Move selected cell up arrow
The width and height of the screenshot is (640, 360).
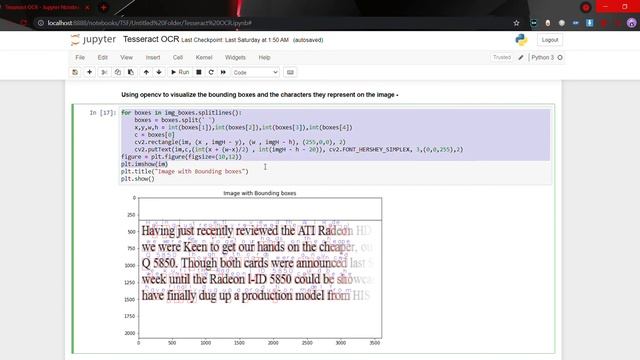(146, 72)
